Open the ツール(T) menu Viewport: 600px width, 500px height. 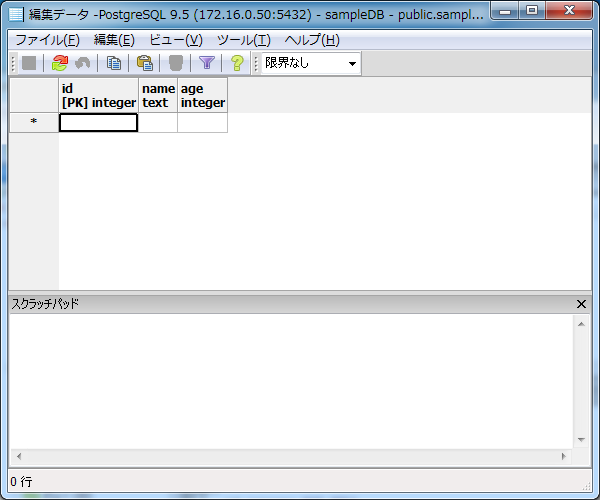tap(244, 40)
